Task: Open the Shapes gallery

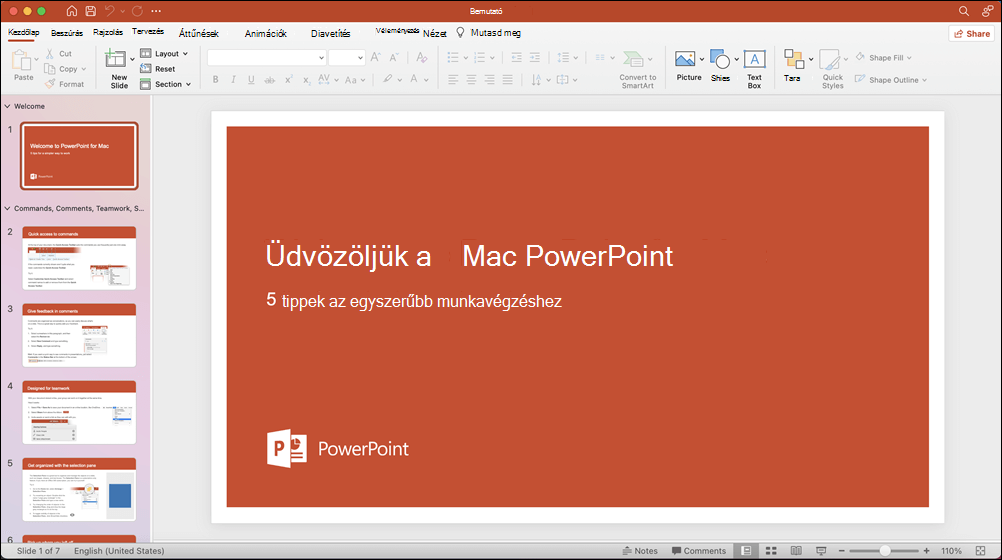Action: (720, 66)
